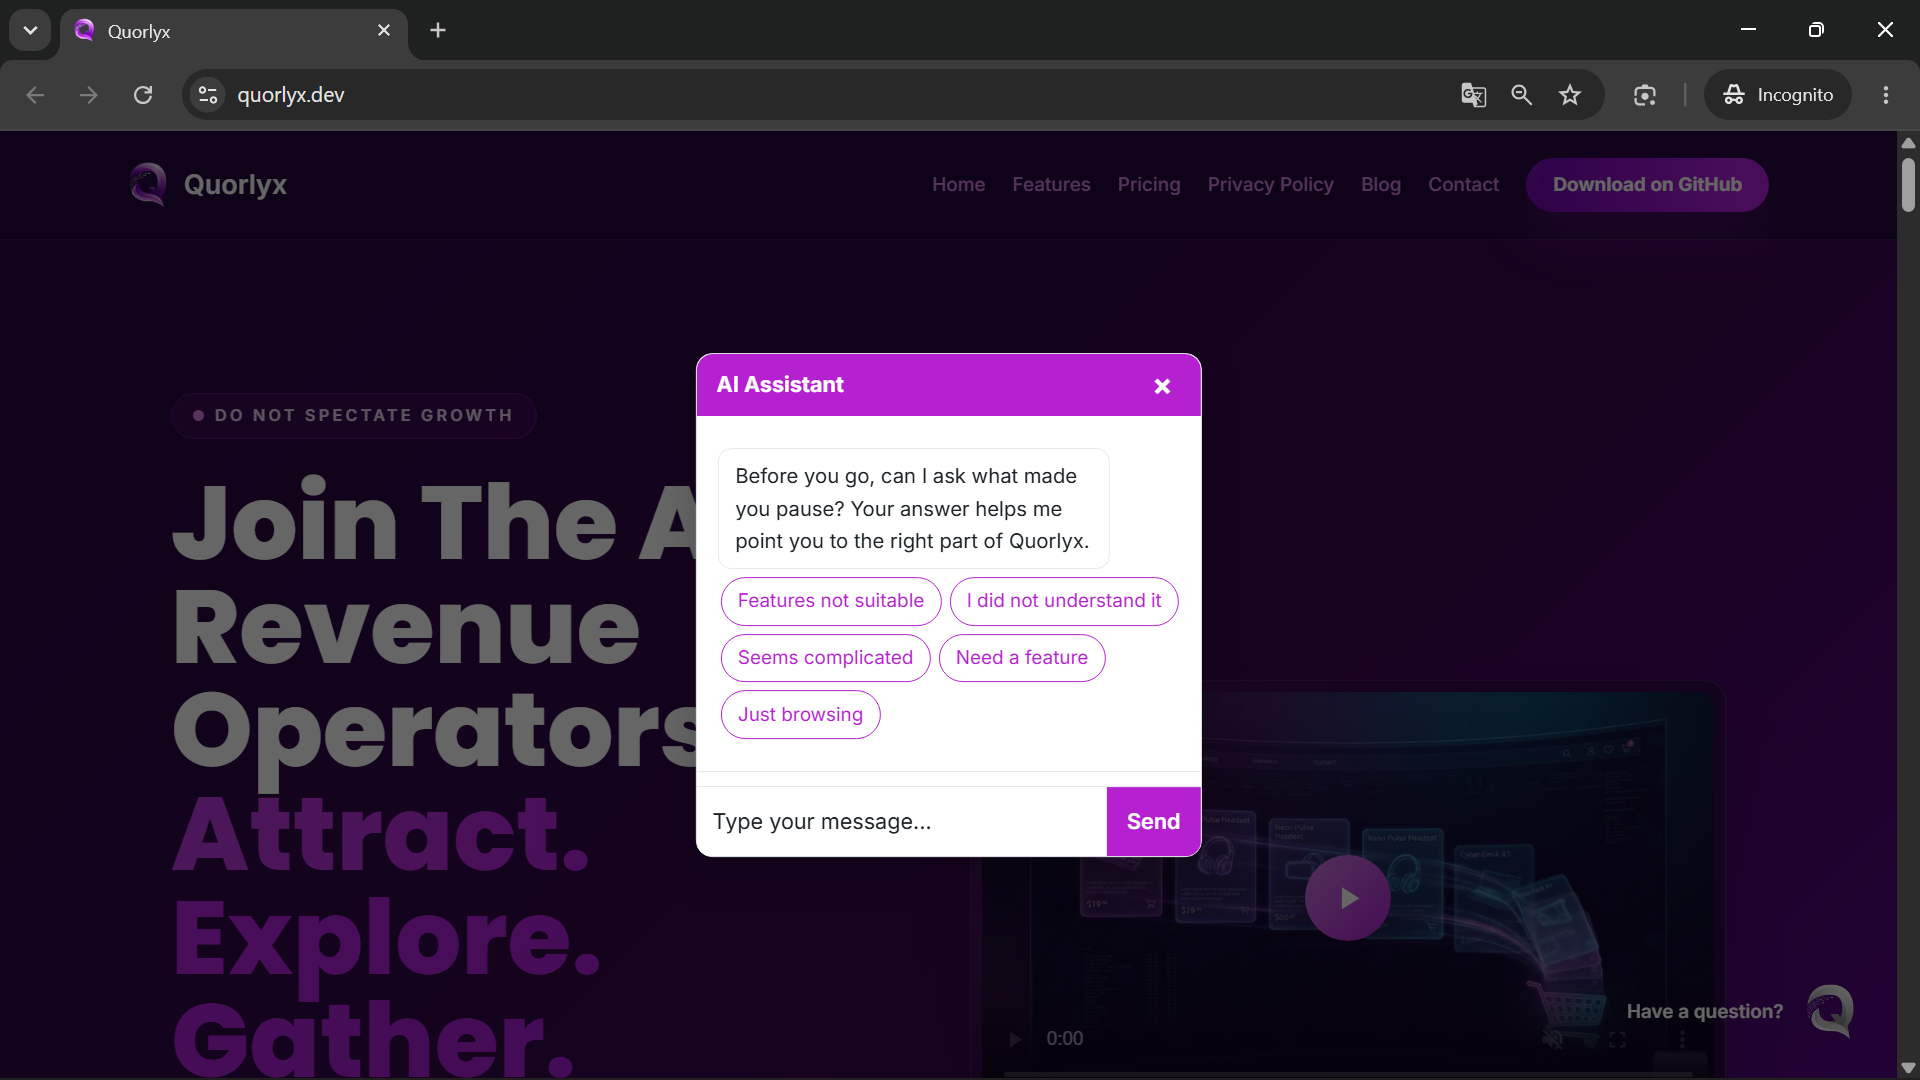The height and width of the screenshot is (1080, 1920).
Task: Open the Quorlyx chat bubble icon
Action: click(1830, 1011)
